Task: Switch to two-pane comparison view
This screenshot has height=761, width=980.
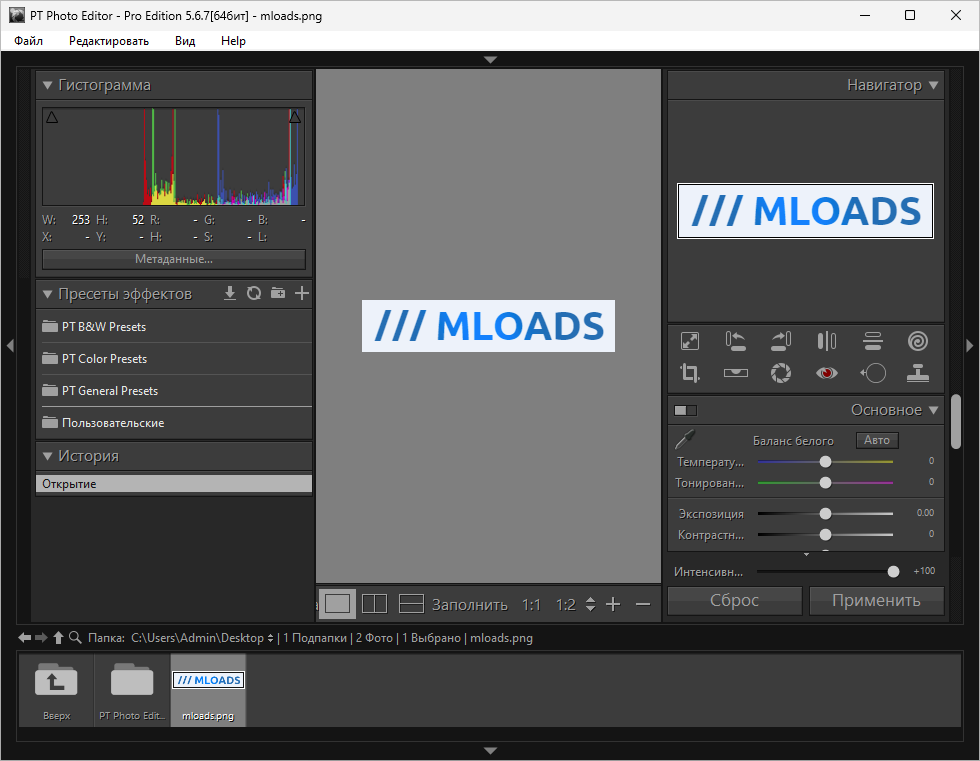Action: tap(374, 603)
